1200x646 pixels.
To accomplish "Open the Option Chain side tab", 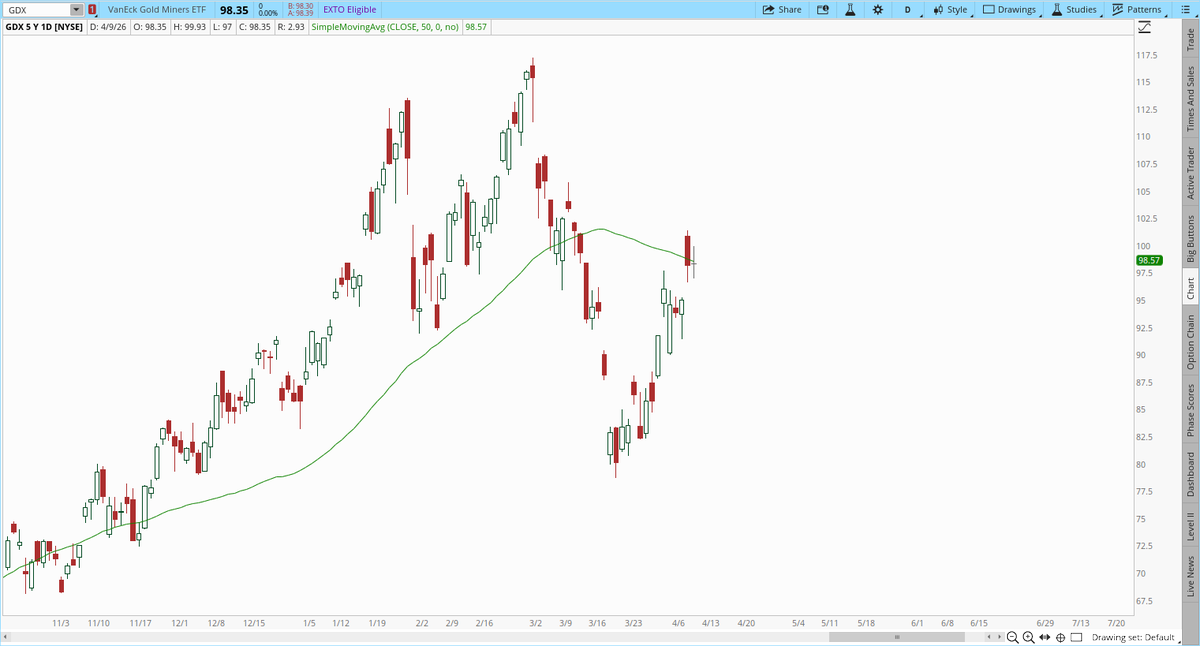I will pos(1190,342).
